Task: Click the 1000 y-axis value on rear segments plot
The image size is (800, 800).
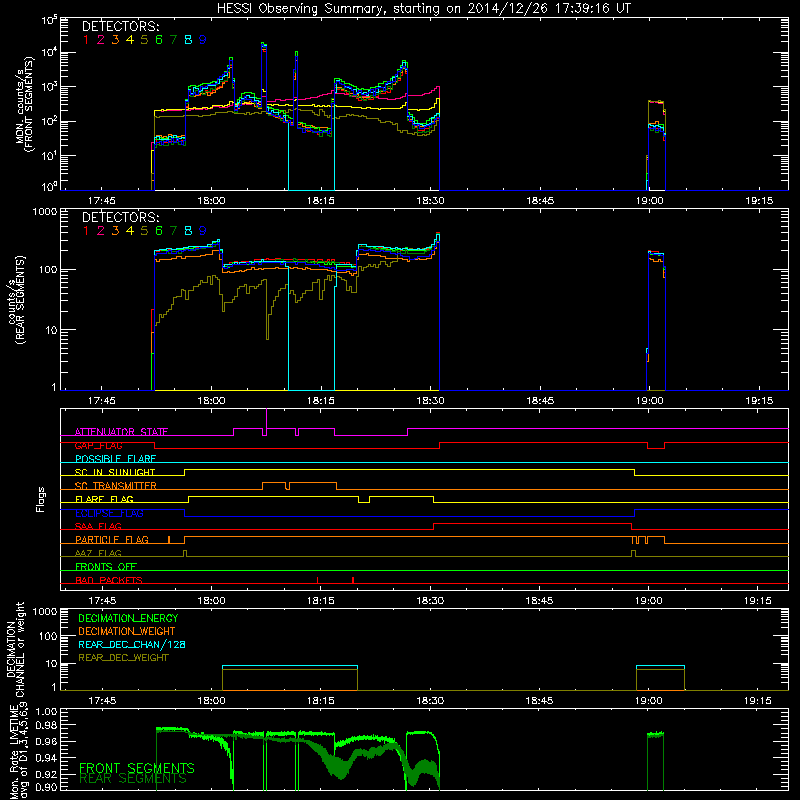Action: (44, 211)
